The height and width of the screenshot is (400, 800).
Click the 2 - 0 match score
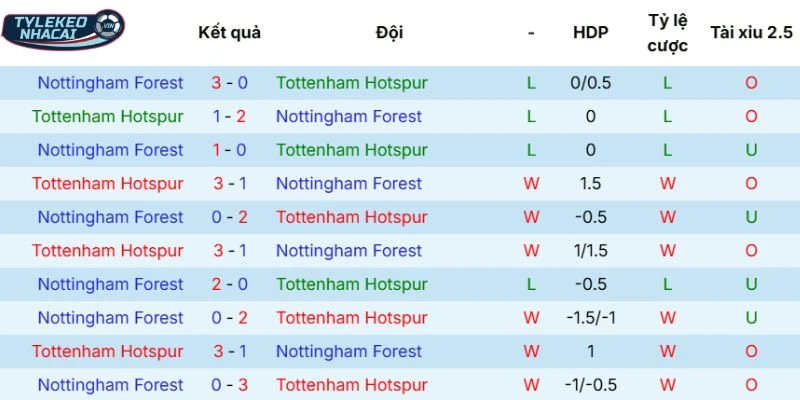(x=229, y=284)
